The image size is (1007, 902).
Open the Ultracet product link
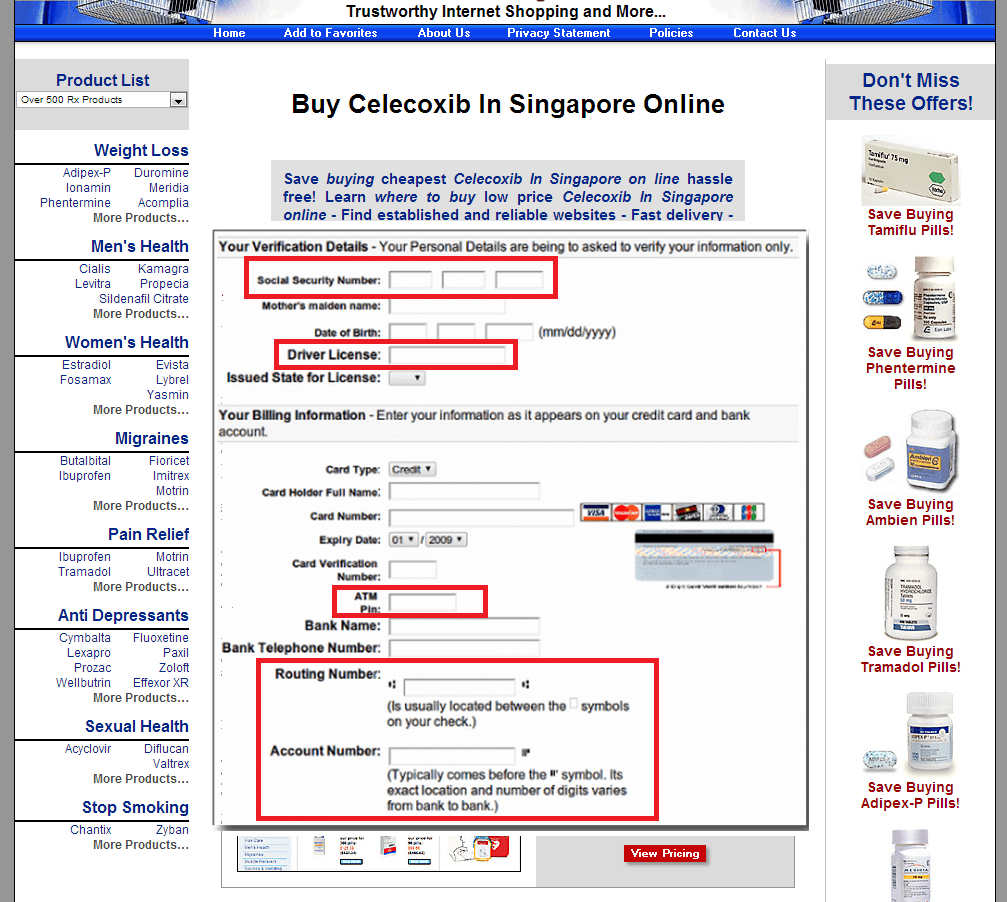click(x=168, y=572)
